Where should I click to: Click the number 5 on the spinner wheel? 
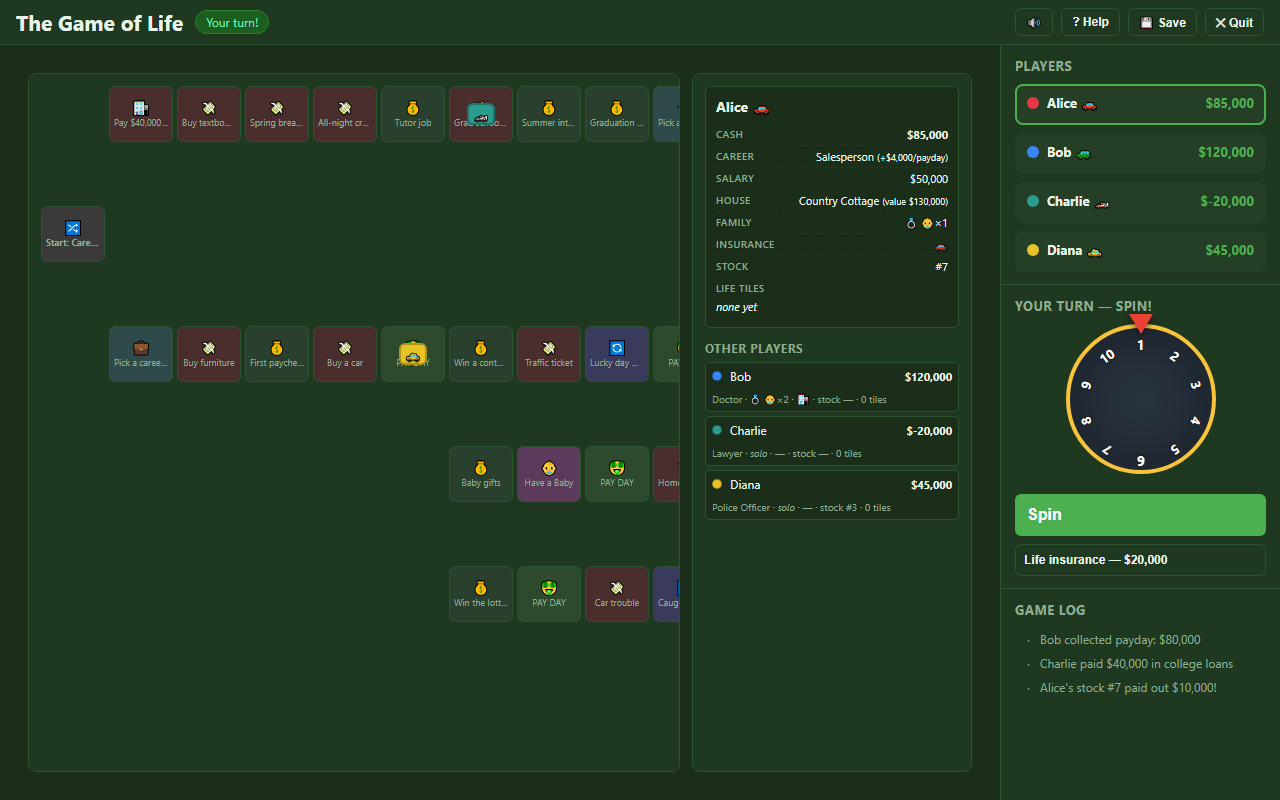(x=1175, y=449)
